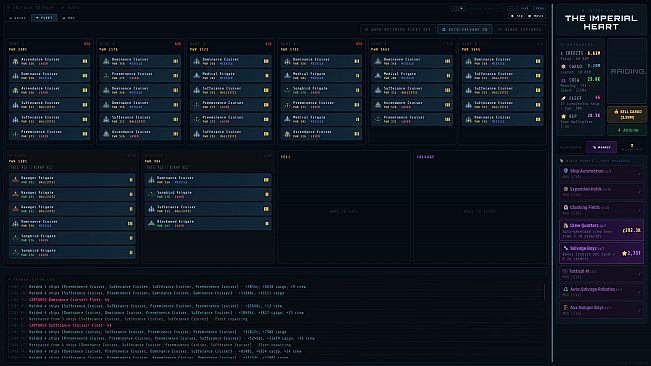651x366 pixels.
Task: Expand the Cloaking Fields upgrade row arrow
Action: pyautogui.click(x=639, y=210)
